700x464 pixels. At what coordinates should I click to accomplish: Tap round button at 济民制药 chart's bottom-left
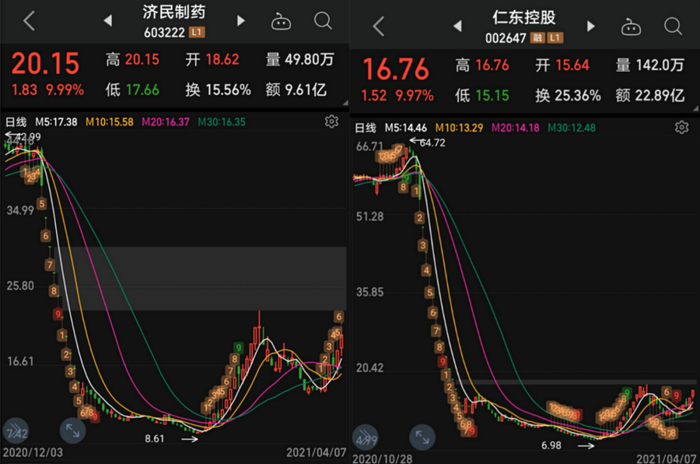16,431
